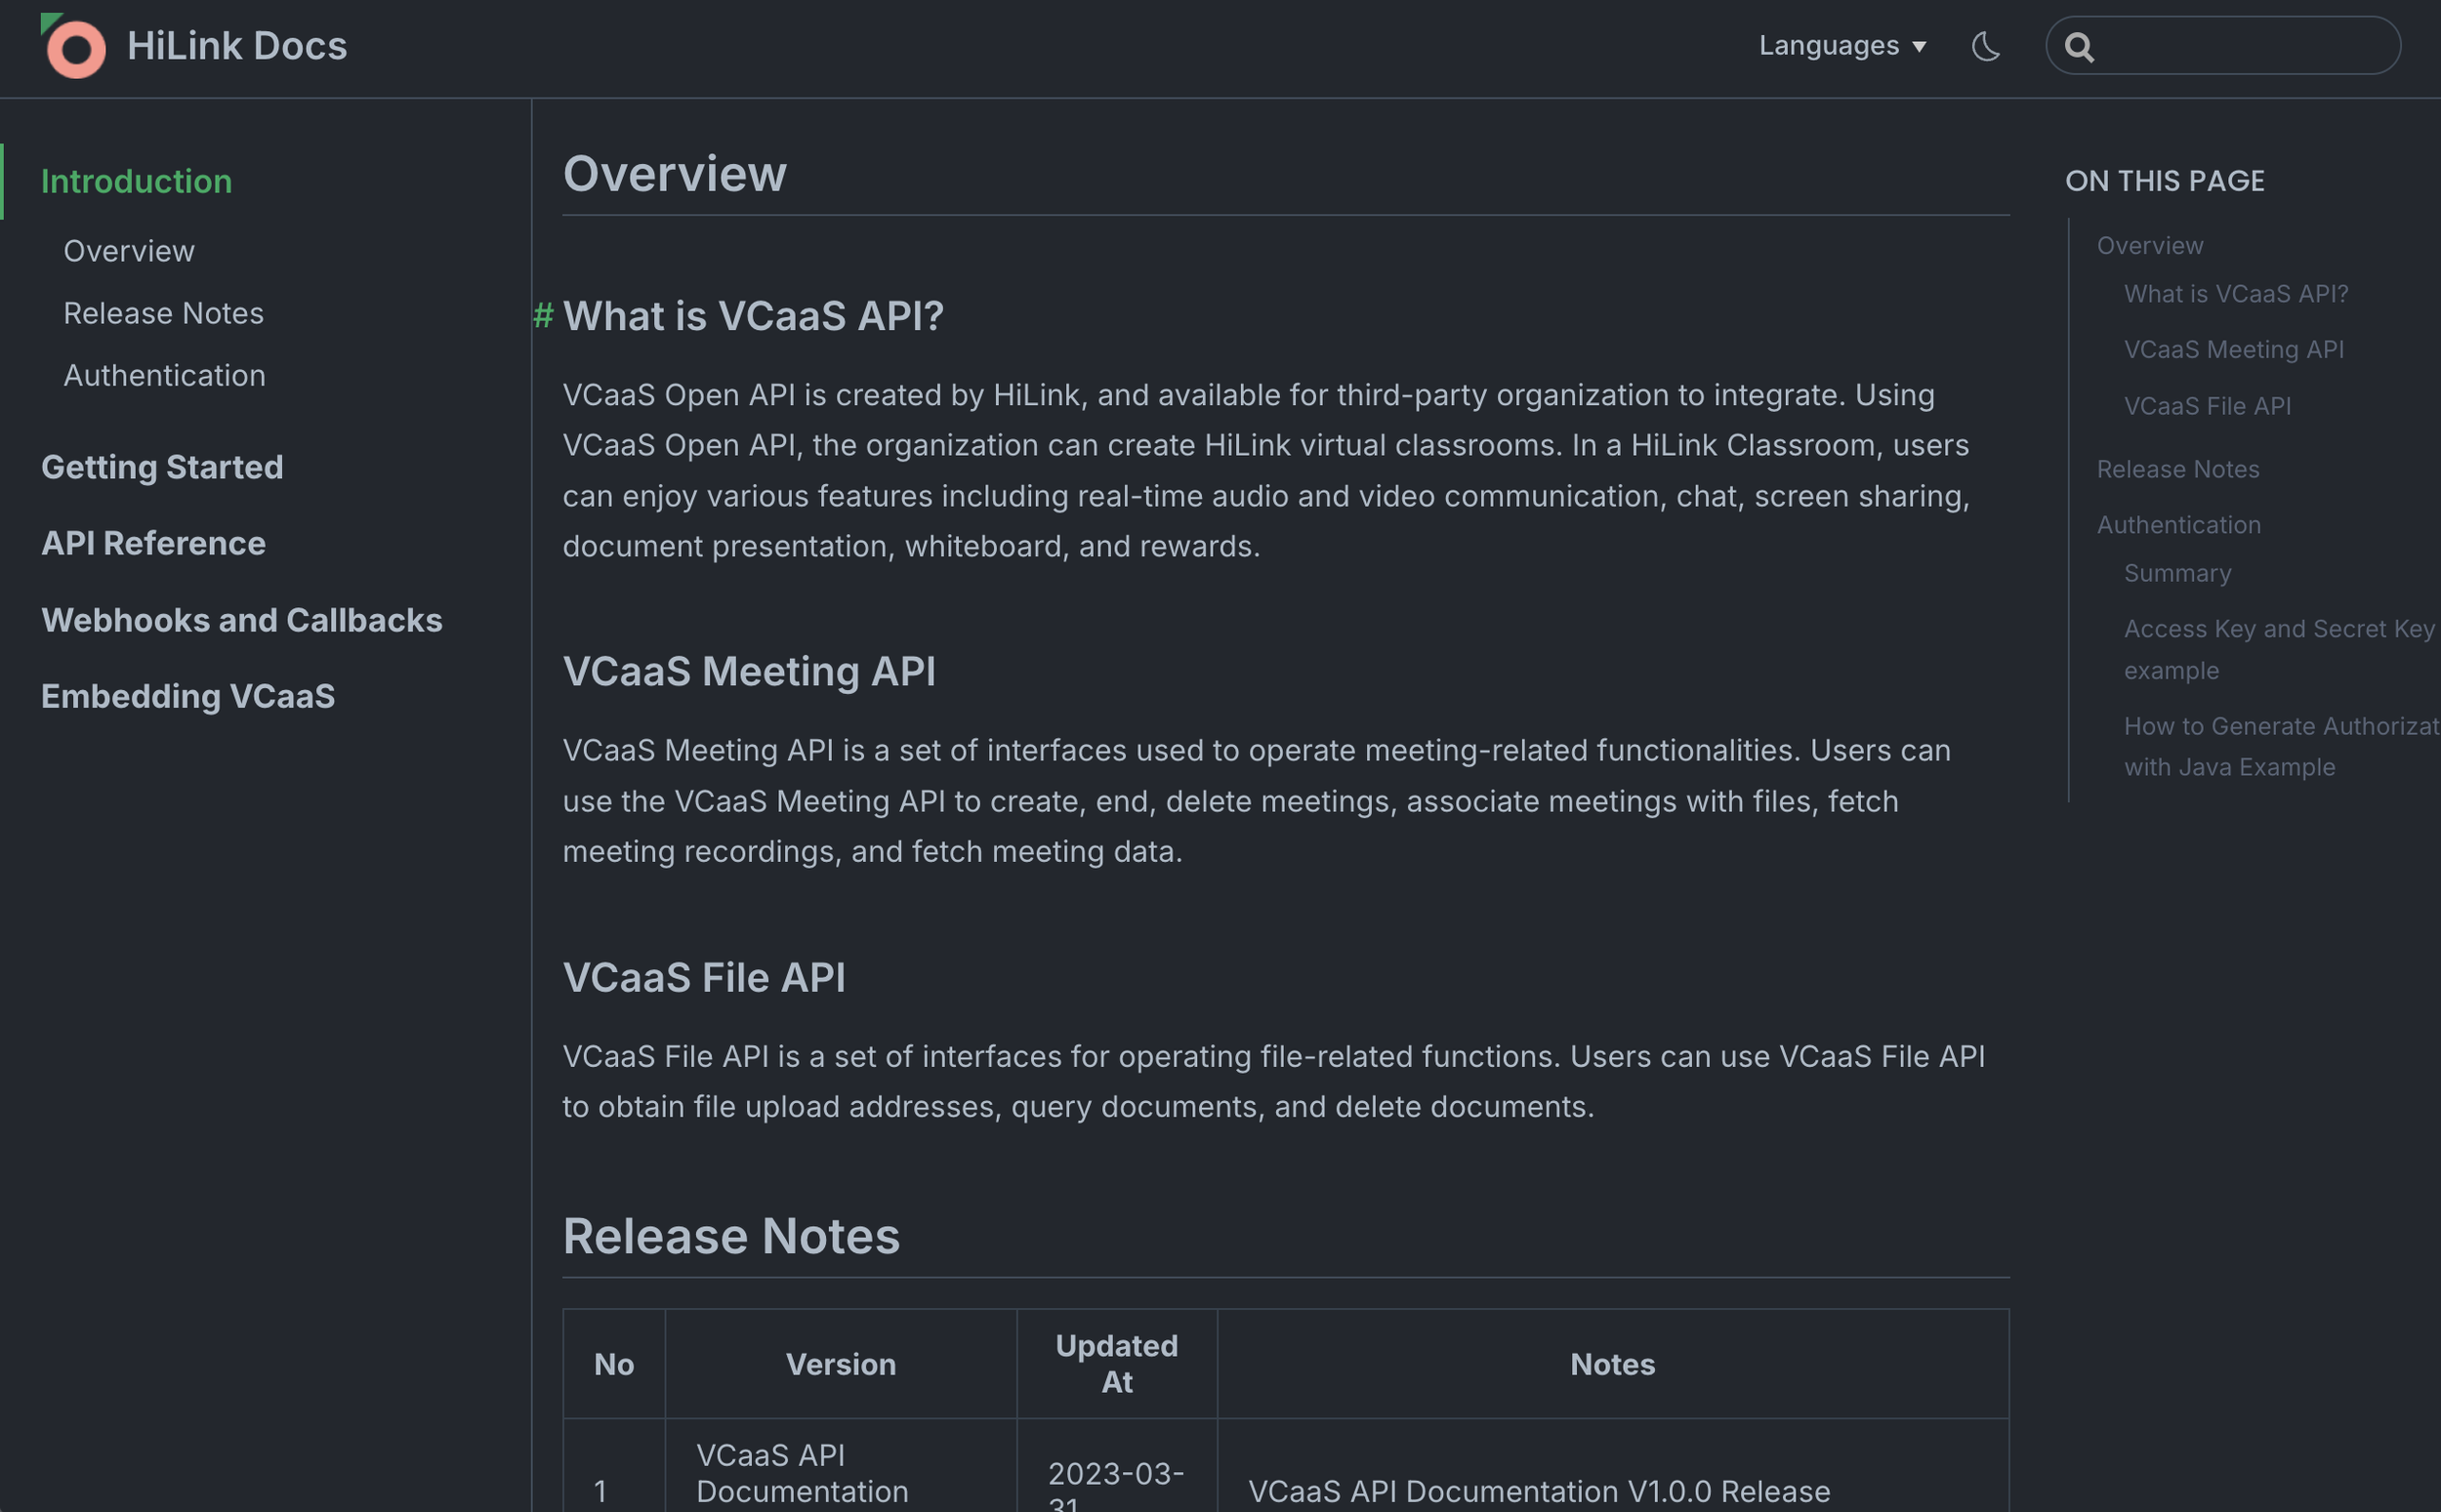Focus the search input field

tap(2223, 46)
